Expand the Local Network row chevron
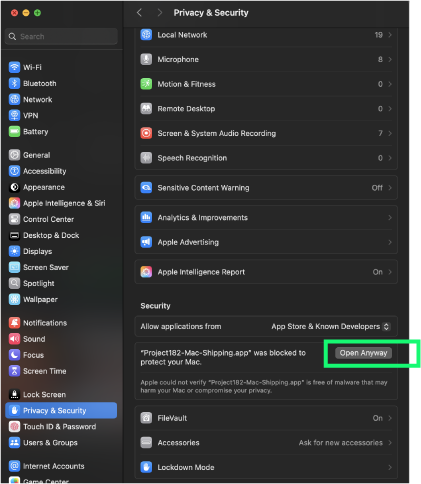 pyautogui.click(x=390, y=35)
